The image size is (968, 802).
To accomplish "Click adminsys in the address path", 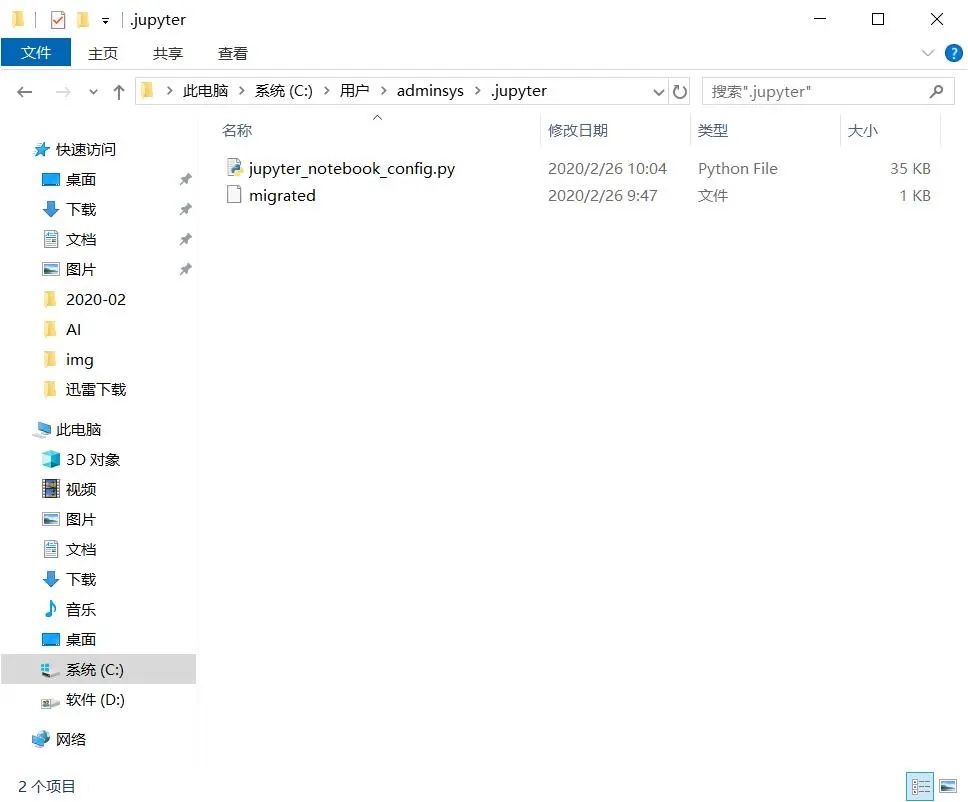I will pos(430,91).
